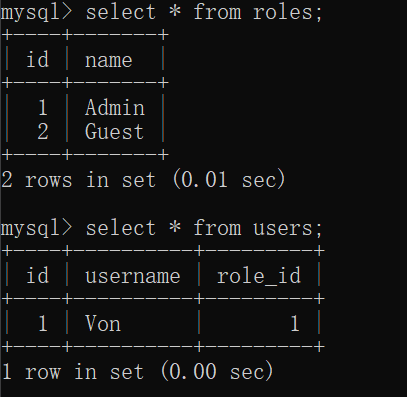The width and height of the screenshot is (407, 397).
Task: Click the 'Admin' cell in roles table
Action: [115, 108]
